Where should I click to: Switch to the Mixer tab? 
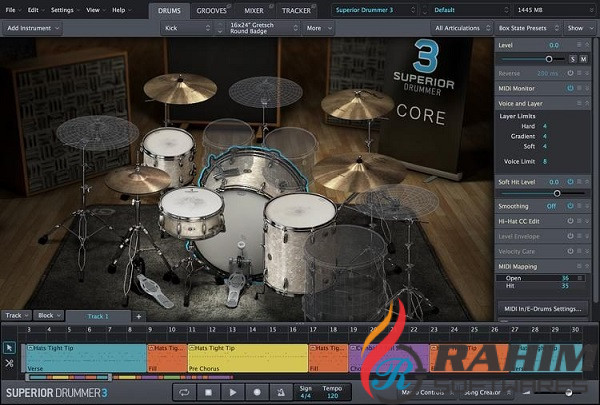pos(254,11)
